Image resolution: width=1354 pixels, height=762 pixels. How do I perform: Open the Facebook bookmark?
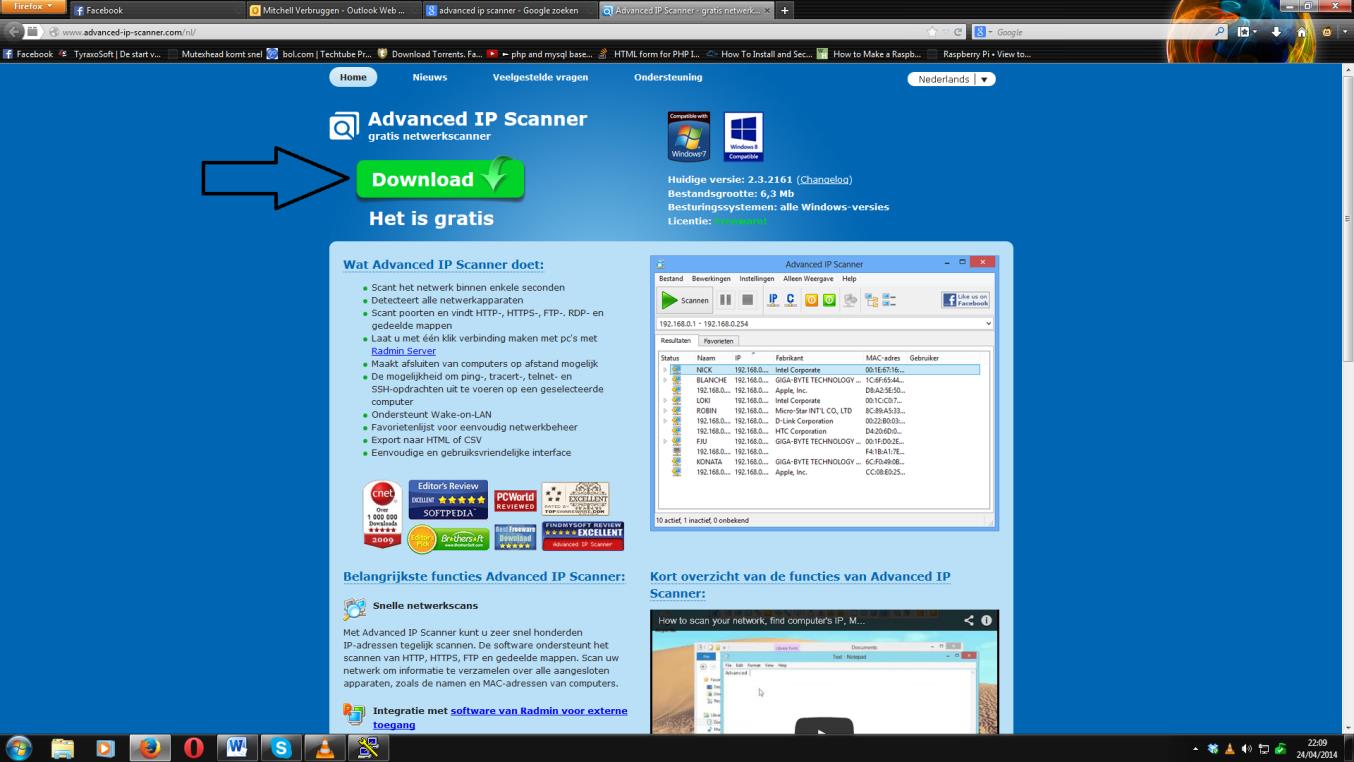(x=27, y=54)
